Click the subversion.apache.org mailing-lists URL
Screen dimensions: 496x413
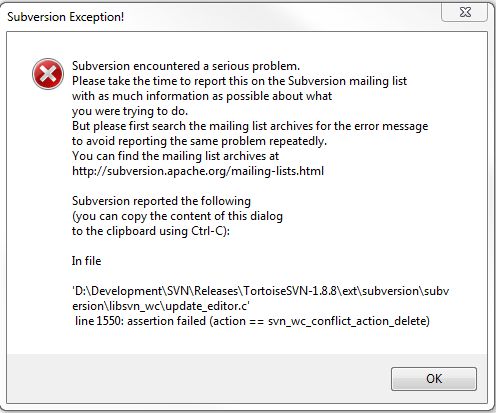198,171
